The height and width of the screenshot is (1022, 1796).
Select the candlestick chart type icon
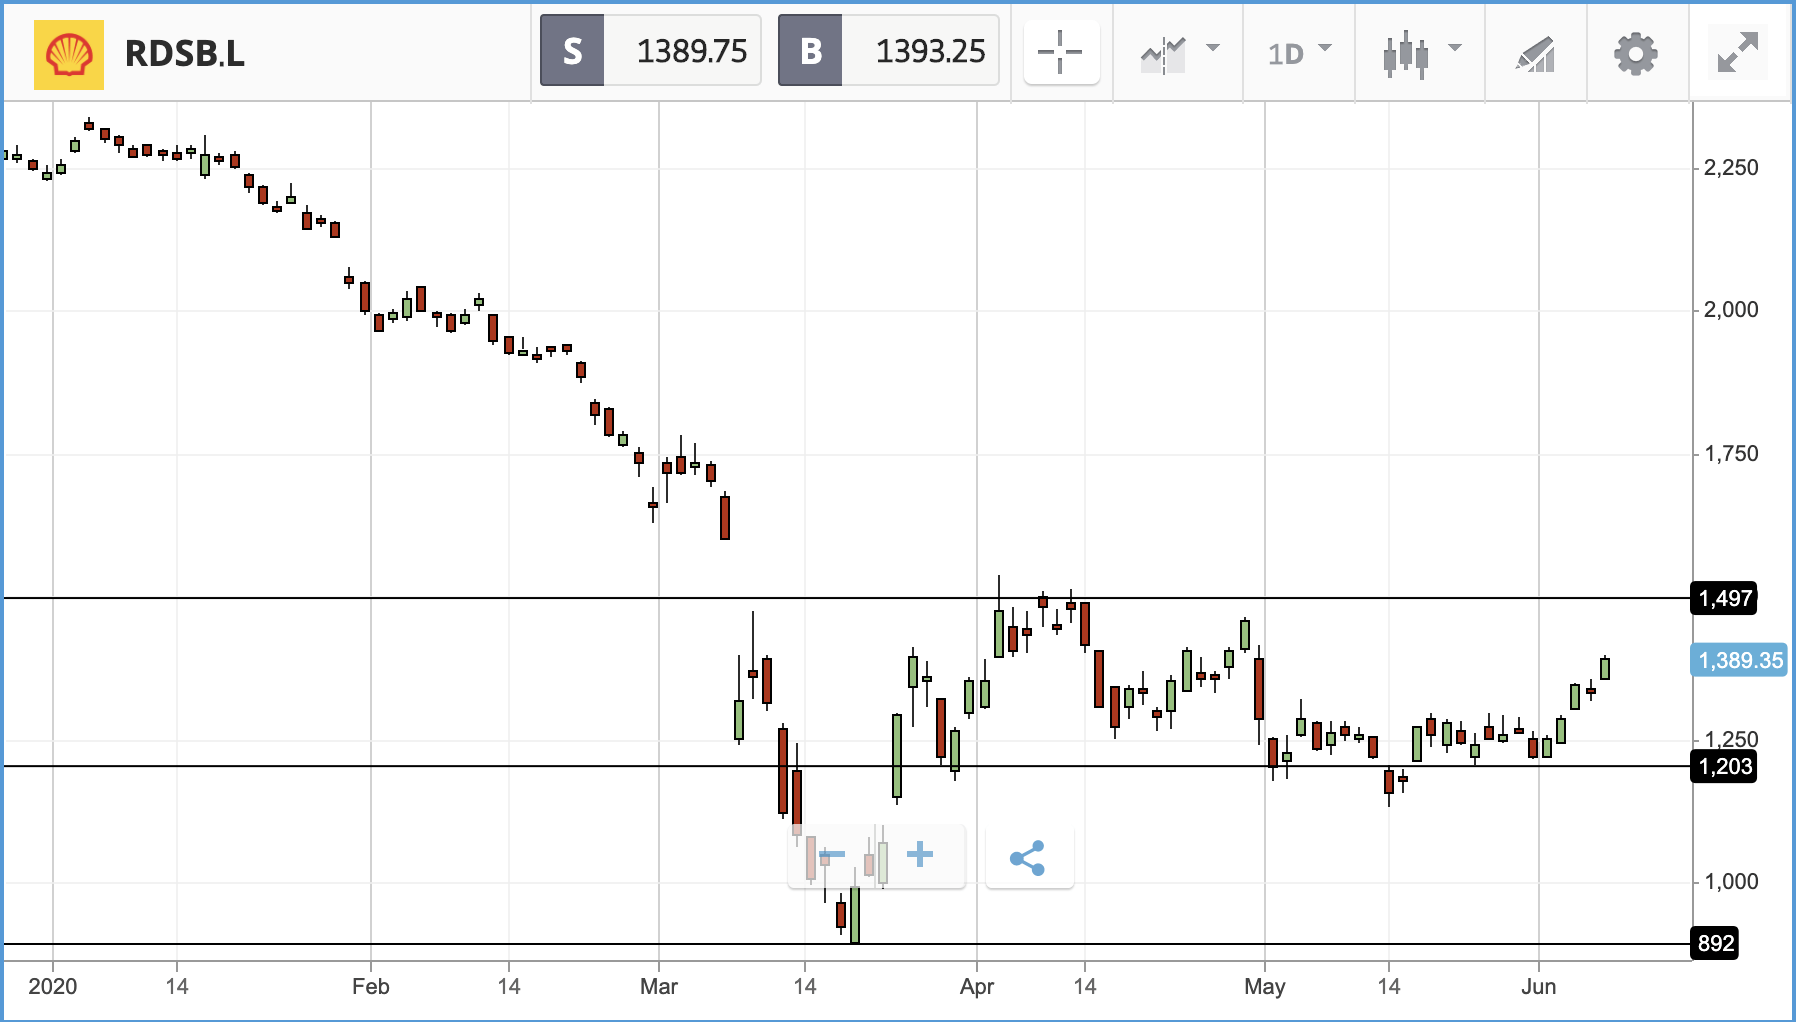click(x=1405, y=54)
